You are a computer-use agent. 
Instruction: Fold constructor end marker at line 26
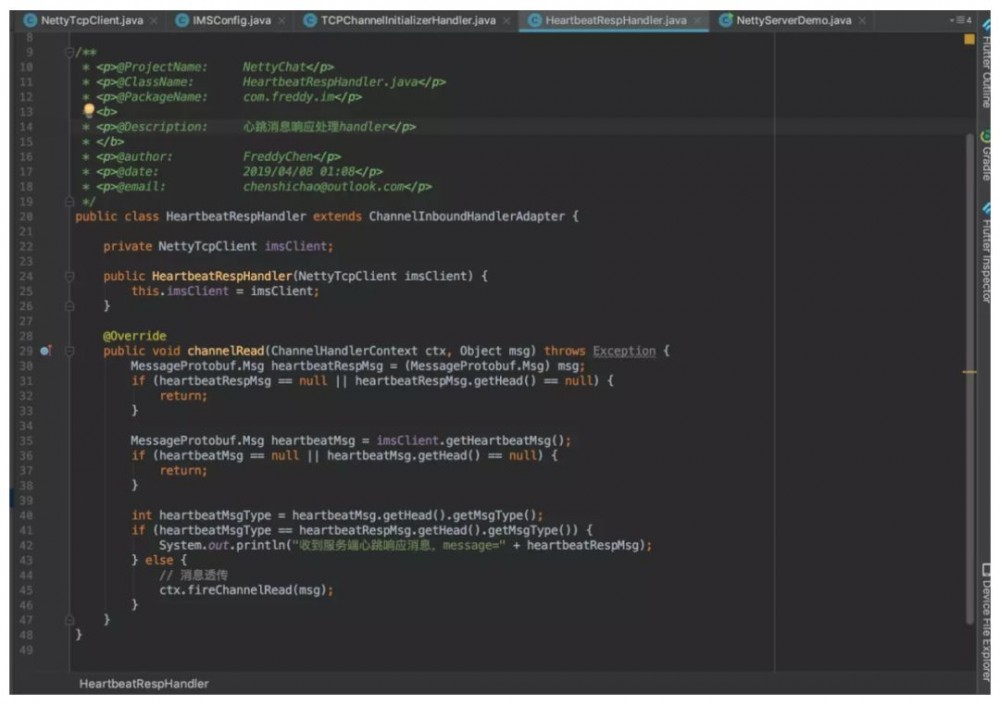point(69,306)
